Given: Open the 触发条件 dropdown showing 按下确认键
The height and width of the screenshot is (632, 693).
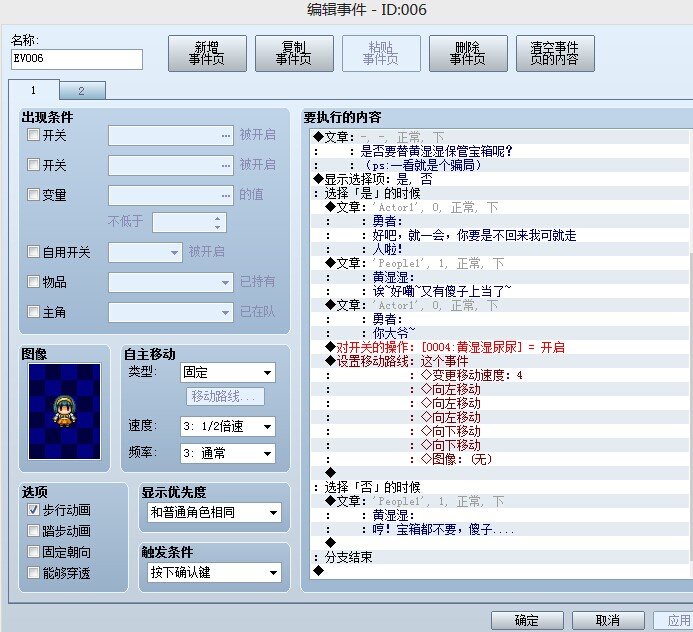Looking at the screenshot, I should (214, 573).
